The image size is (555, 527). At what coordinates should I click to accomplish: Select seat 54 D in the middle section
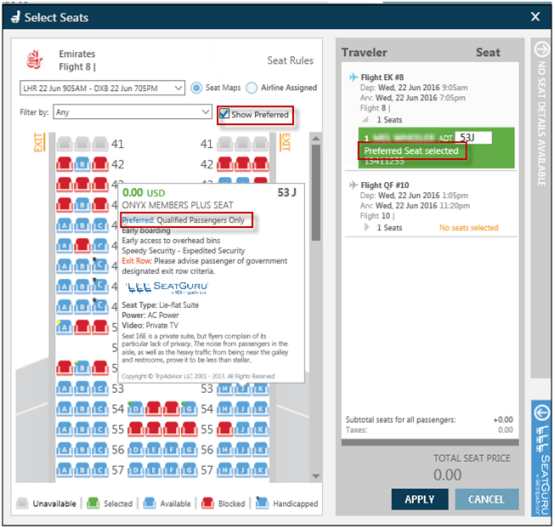tap(136, 408)
